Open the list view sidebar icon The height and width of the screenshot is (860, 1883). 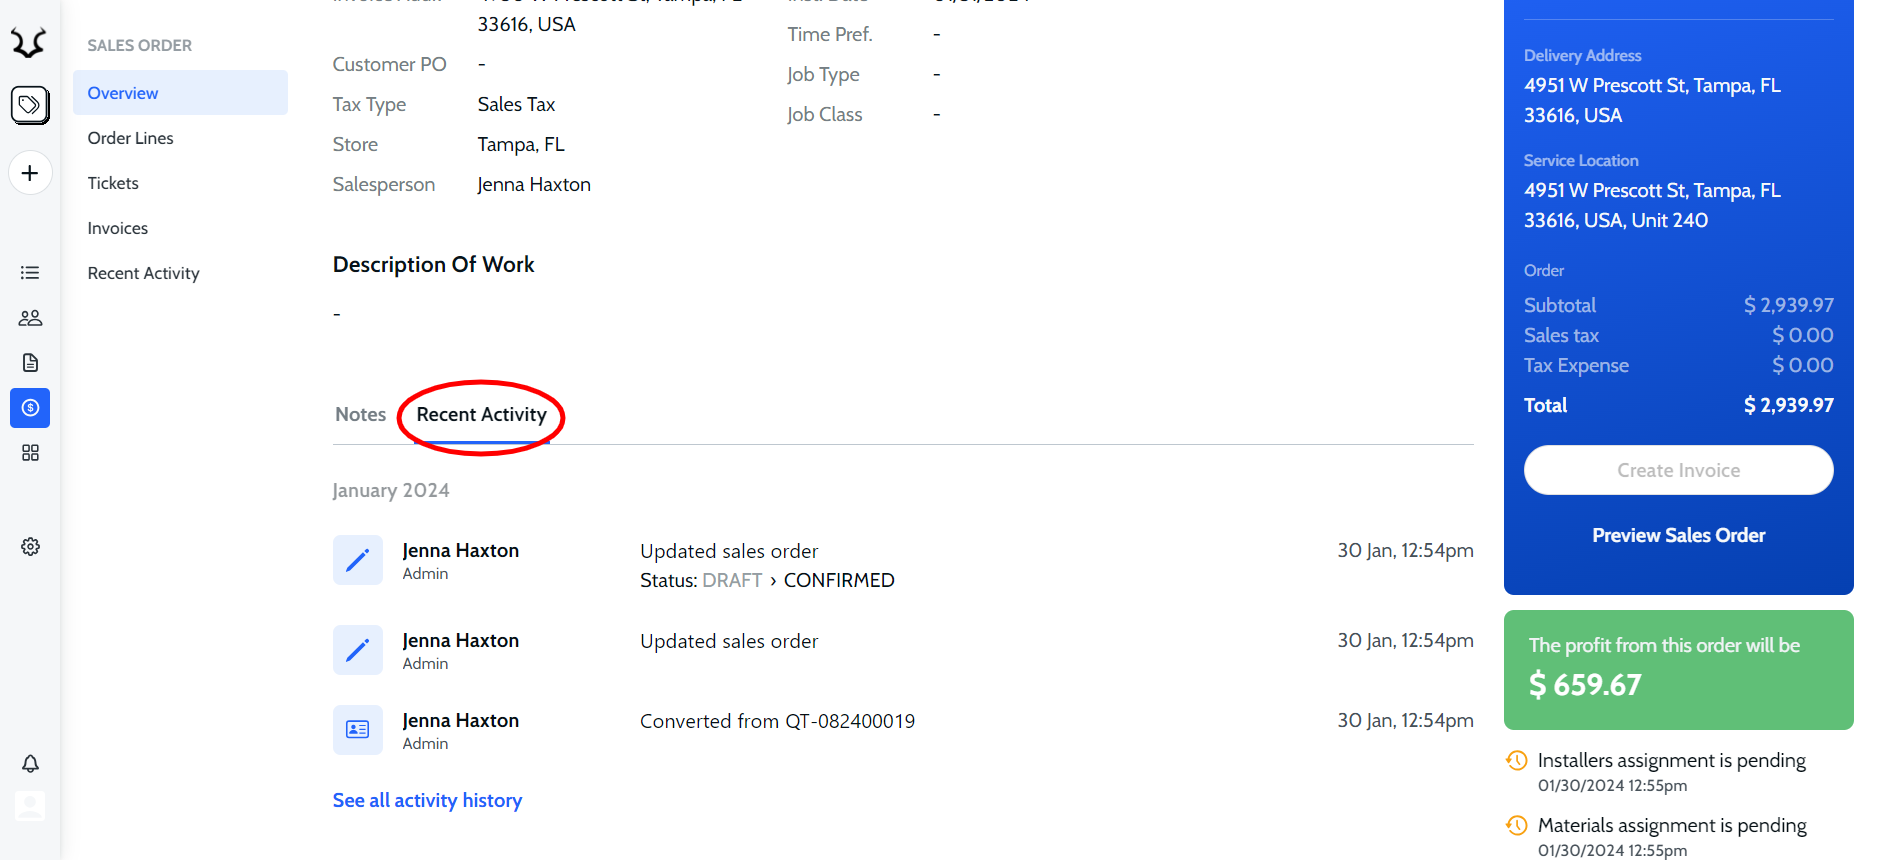click(30, 273)
